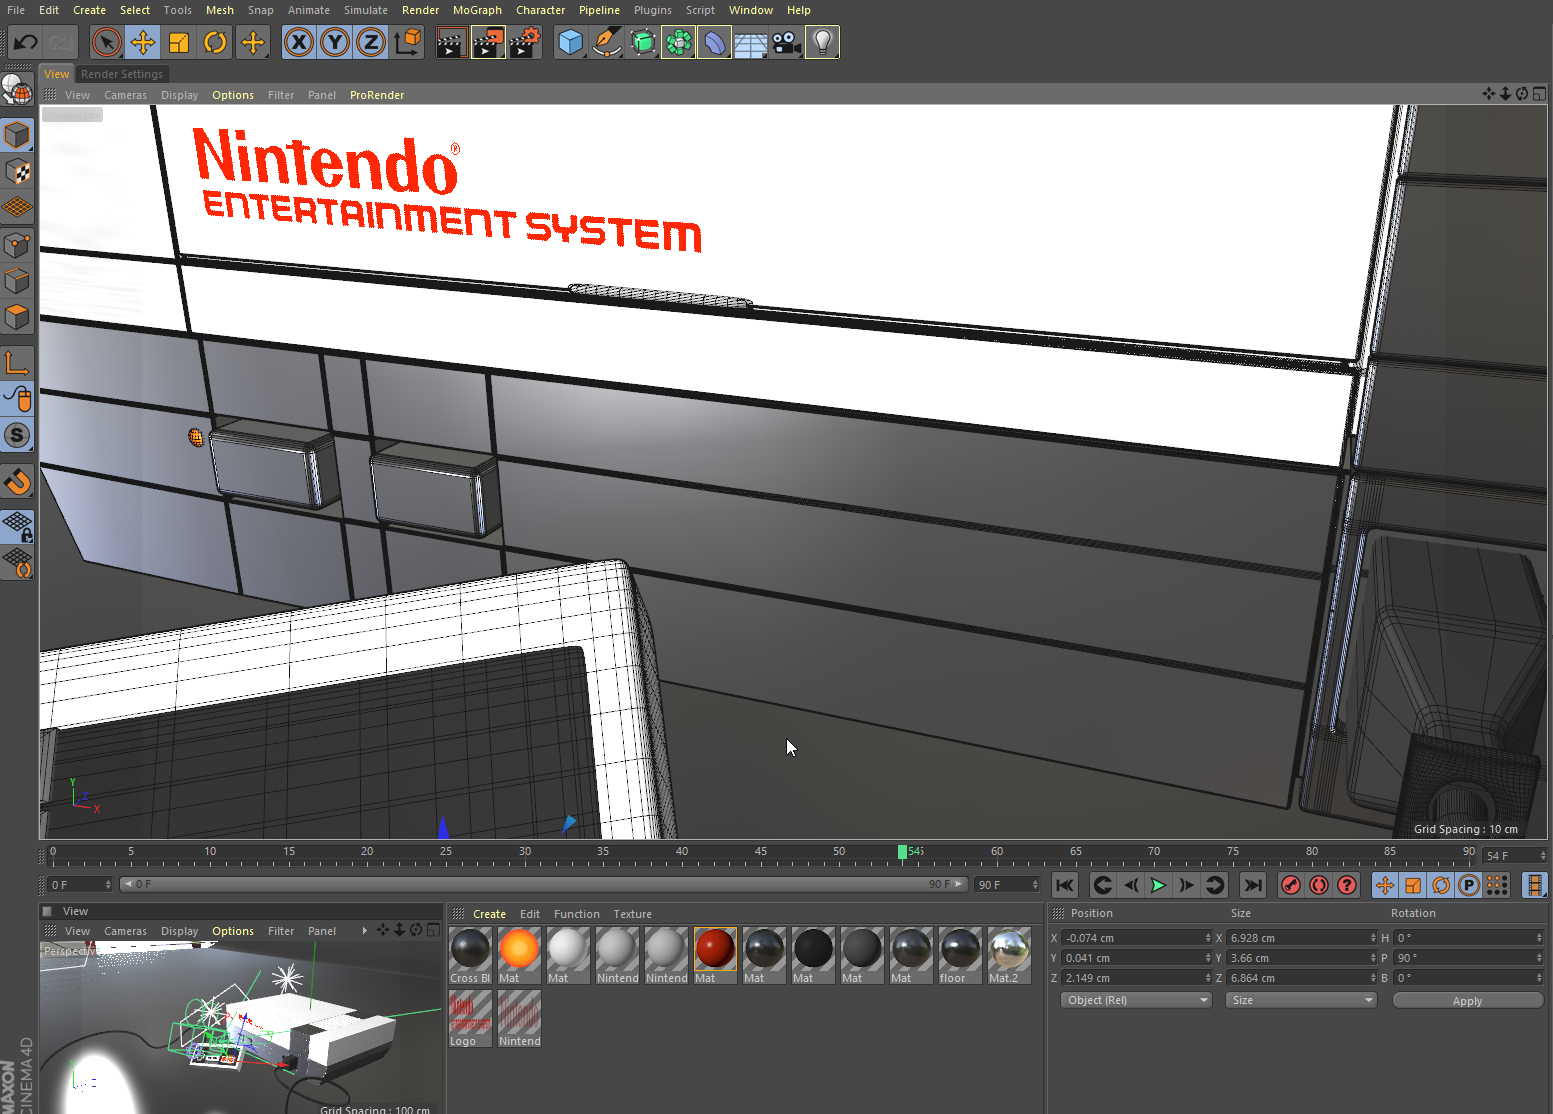Viewport: 1553px width, 1114px height.
Task: Click the Undo arrow icon
Action: point(25,43)
